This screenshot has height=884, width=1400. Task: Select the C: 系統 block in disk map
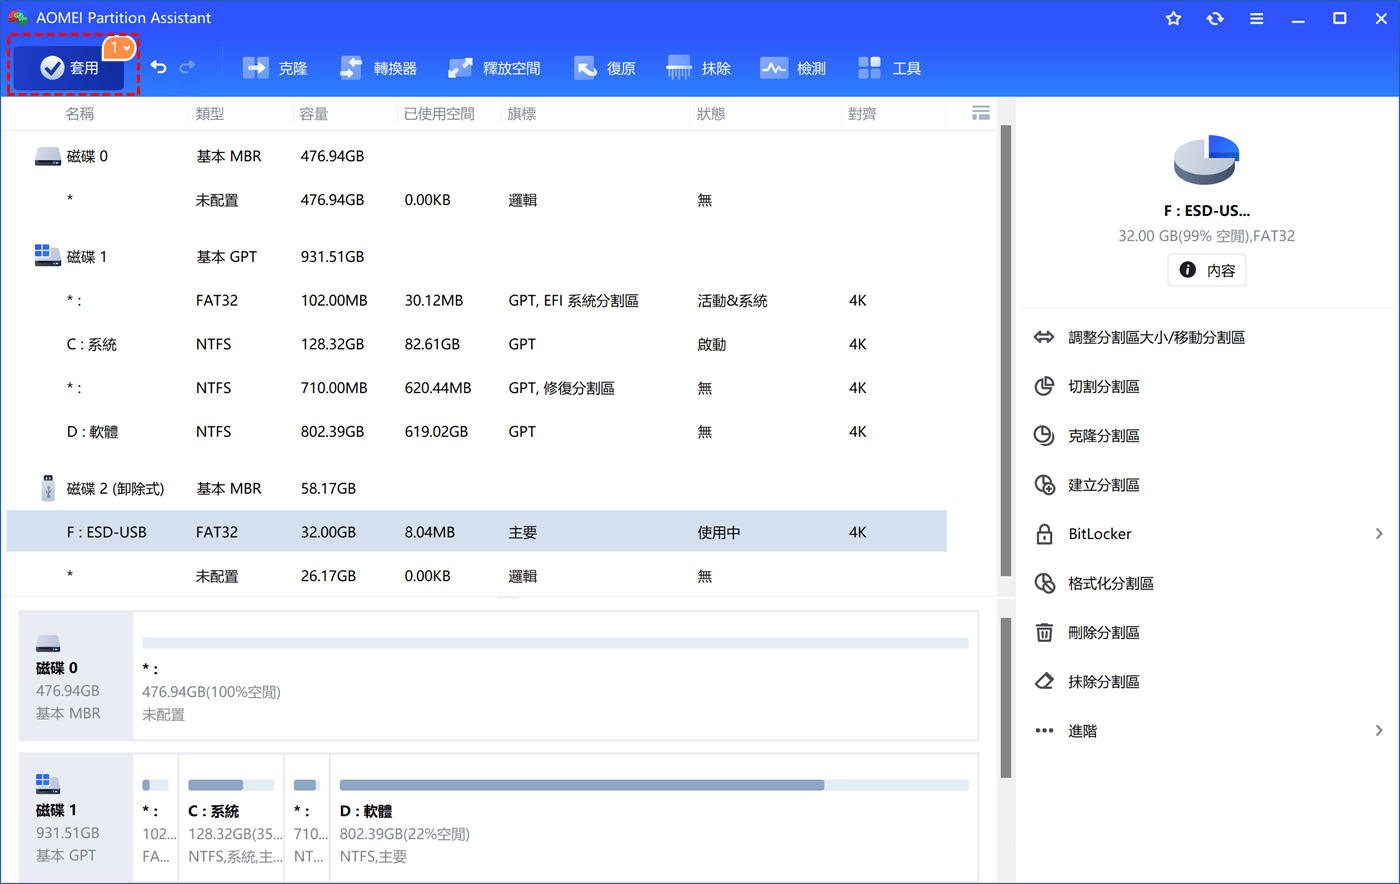[231, 818]
